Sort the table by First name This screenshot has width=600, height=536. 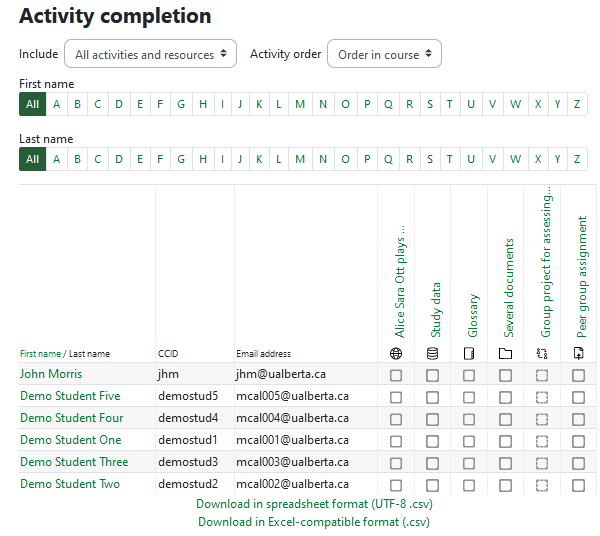tap(40, 354)
